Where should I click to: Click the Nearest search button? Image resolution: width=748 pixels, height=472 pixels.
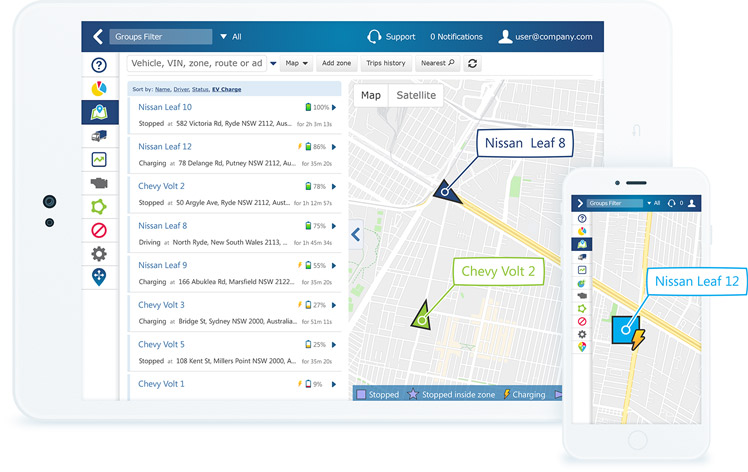pyautogui.click(x=437, y=63)
